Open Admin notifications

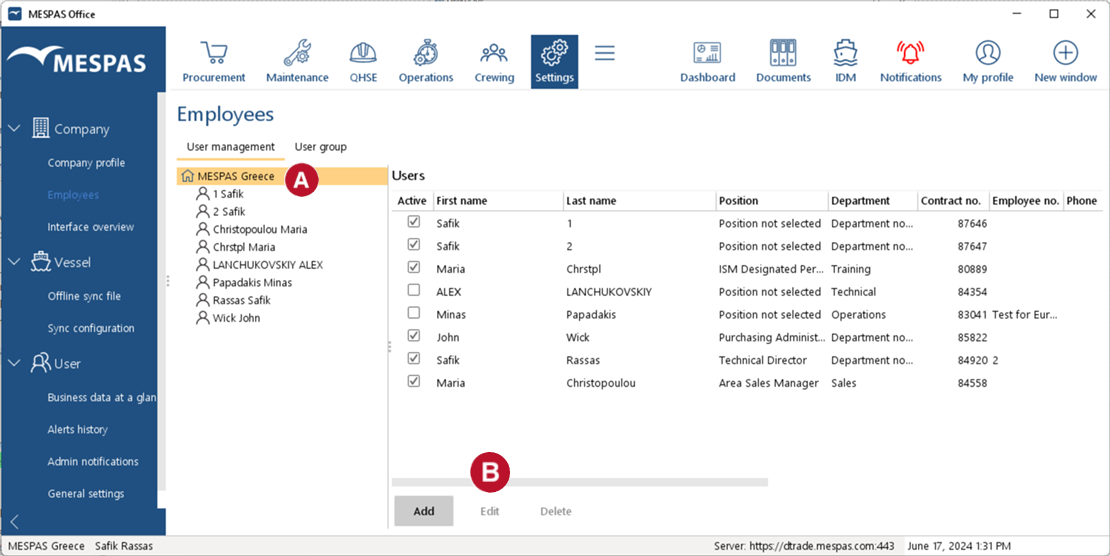click(x=93, y=461)
